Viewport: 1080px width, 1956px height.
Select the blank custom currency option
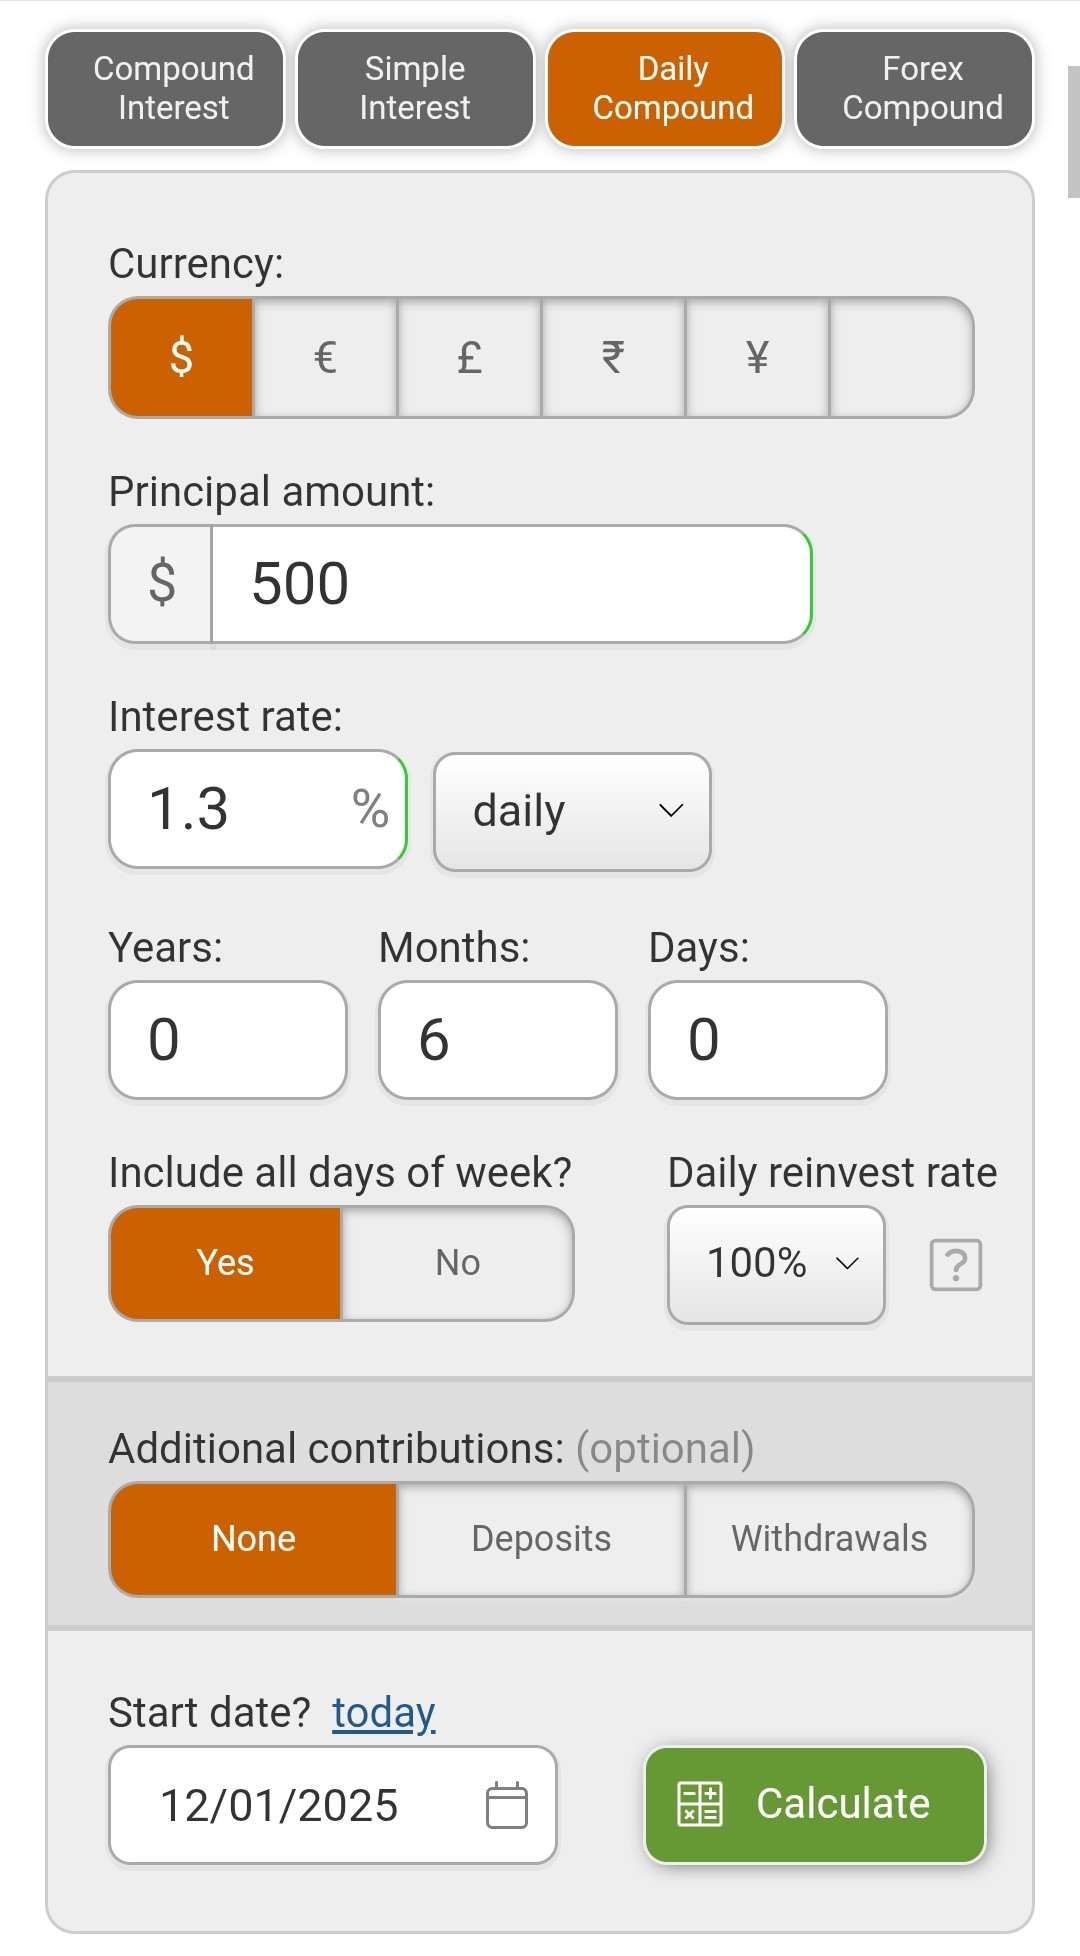point(900,357)
